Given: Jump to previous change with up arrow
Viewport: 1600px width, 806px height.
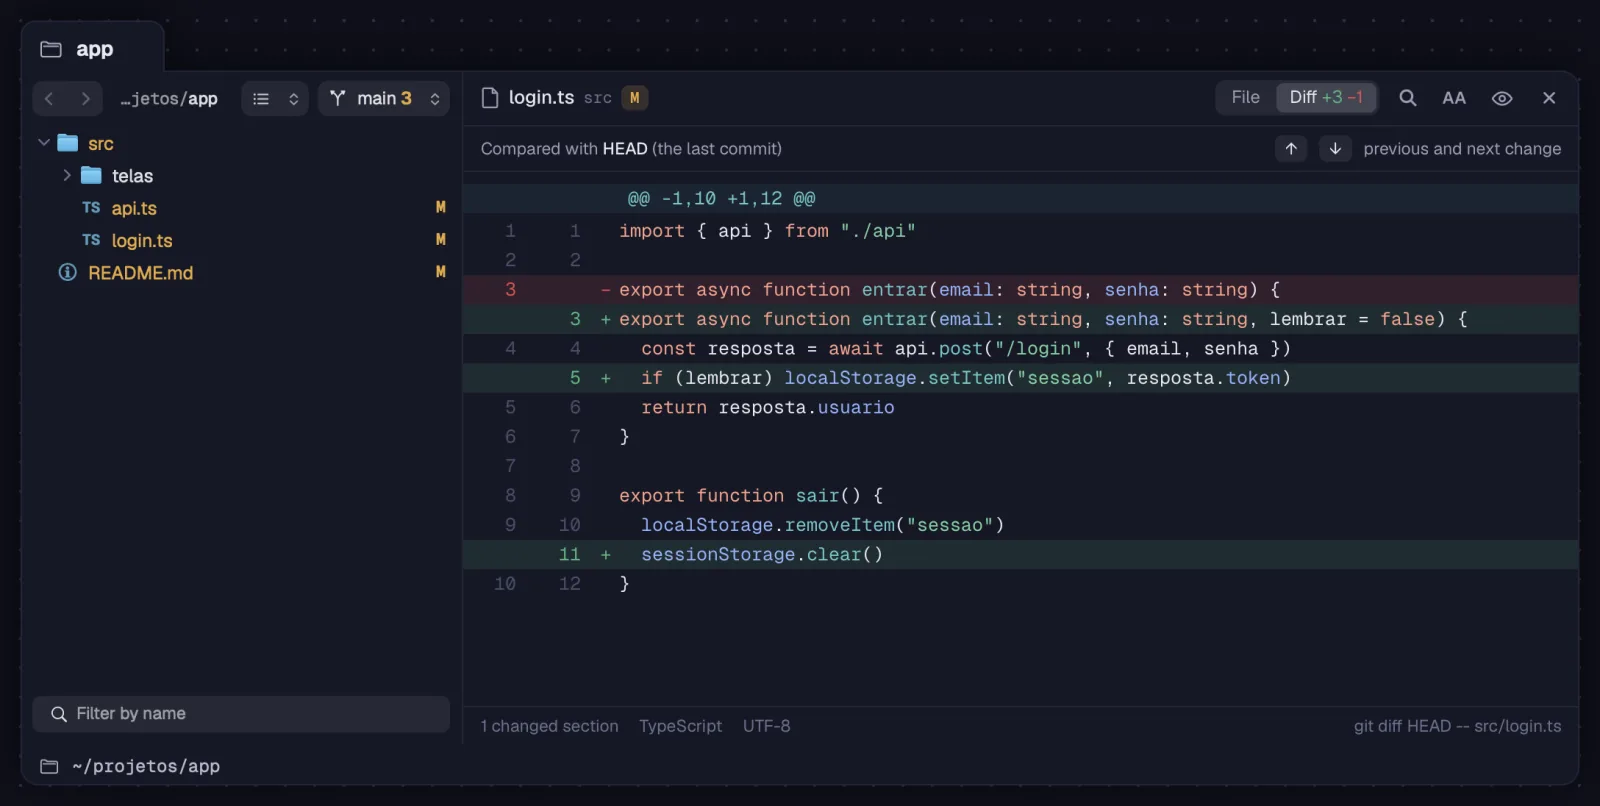Looking at the screenshot, I should [x=1291, y=149].
